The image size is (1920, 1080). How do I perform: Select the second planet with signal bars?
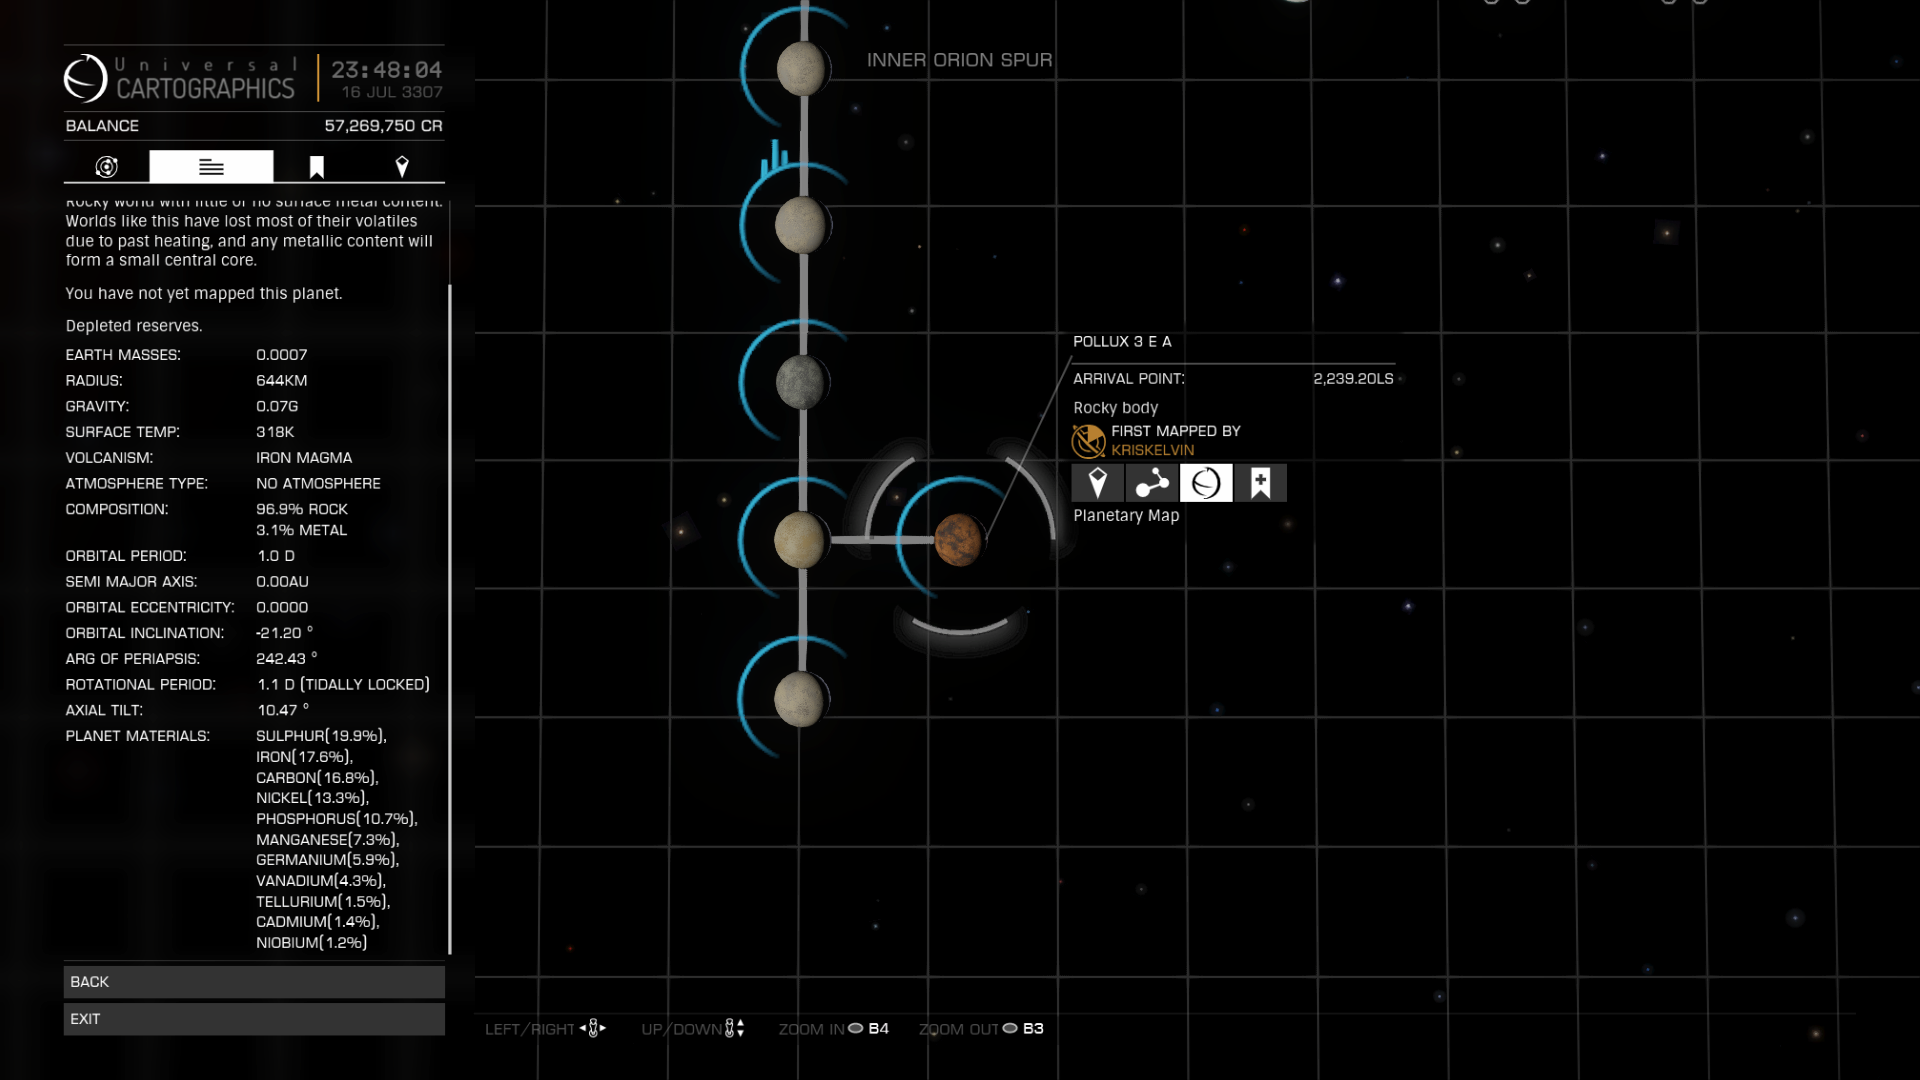pyautogui.click(x=801, y=225)
